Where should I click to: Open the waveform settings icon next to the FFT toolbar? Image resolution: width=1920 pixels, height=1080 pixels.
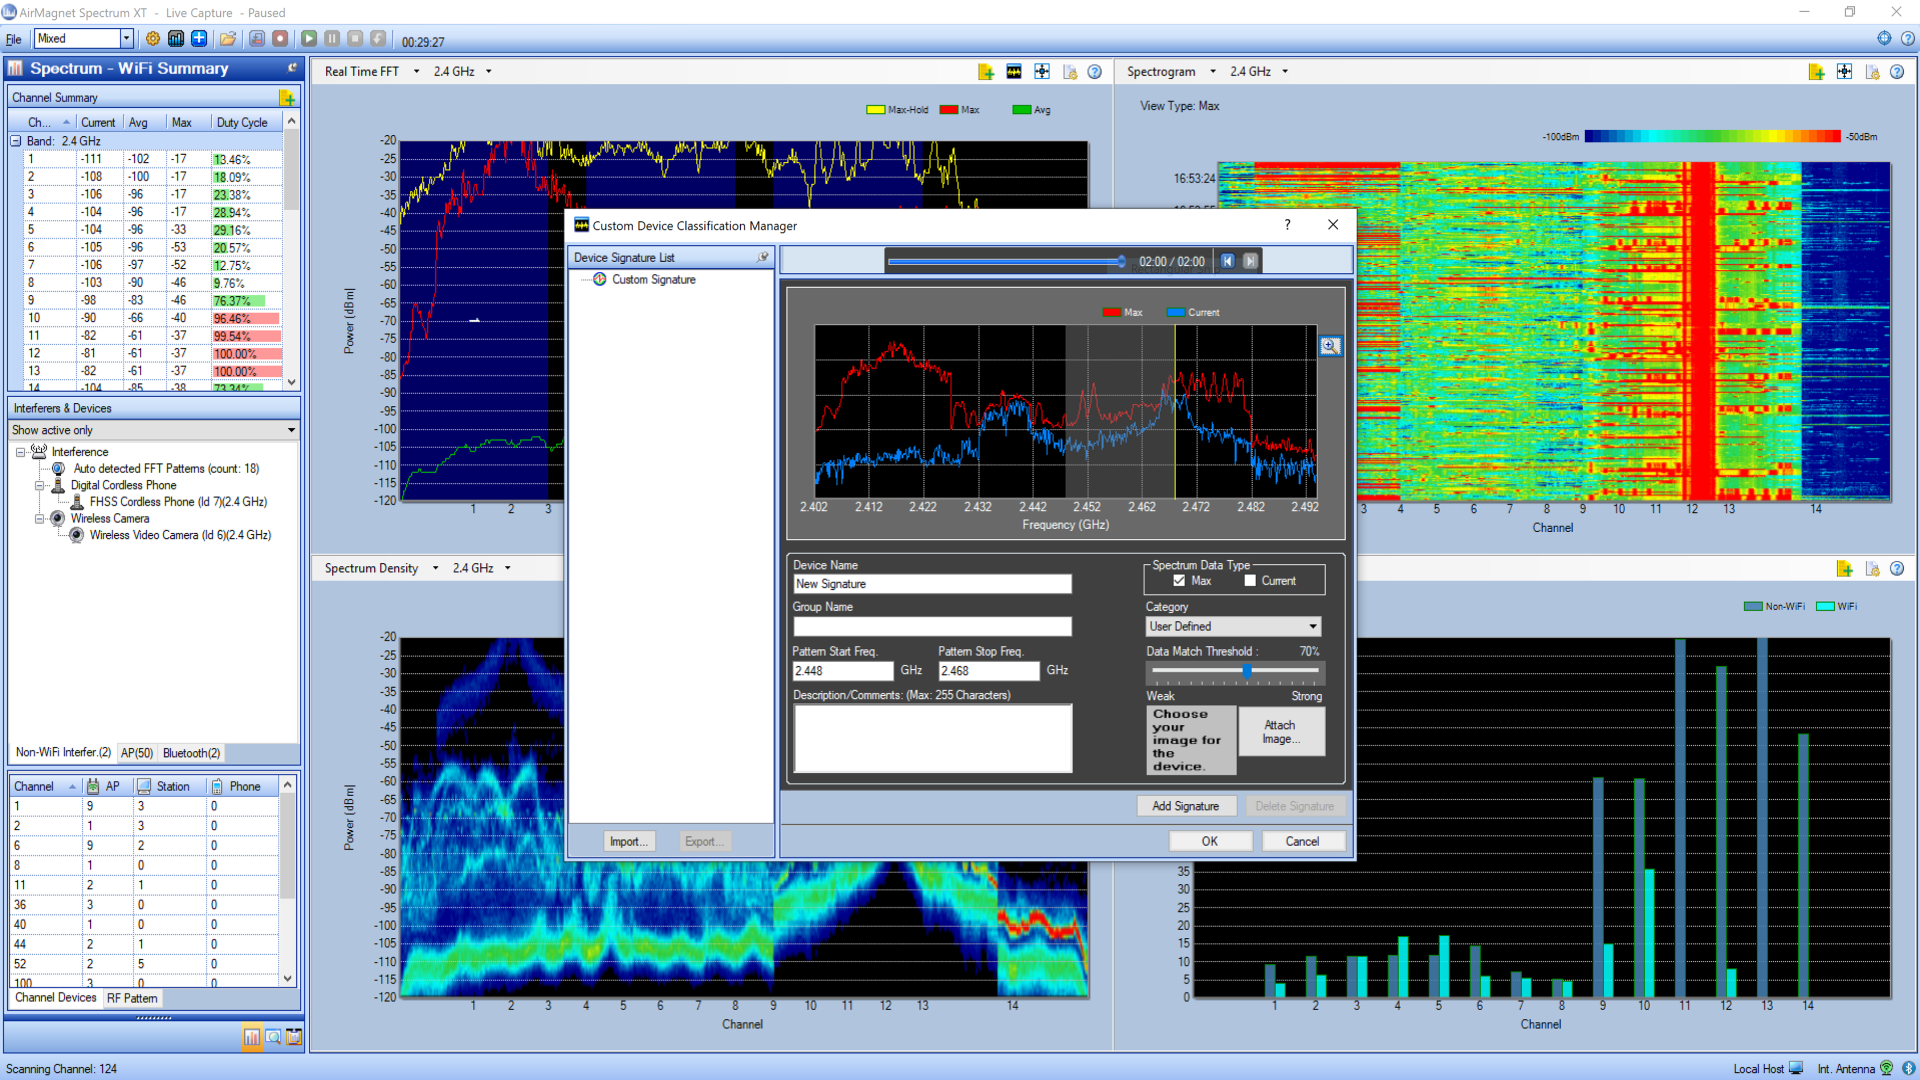(1013, 71)
